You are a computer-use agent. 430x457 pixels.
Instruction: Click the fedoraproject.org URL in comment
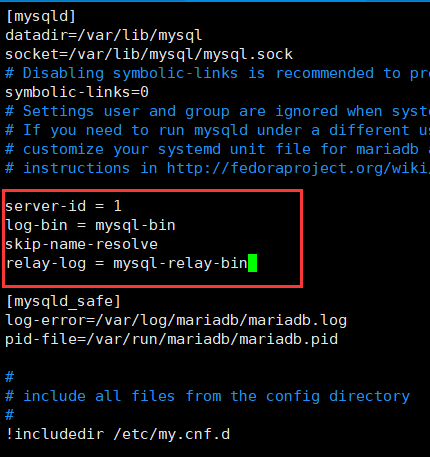tap(298, 168)
